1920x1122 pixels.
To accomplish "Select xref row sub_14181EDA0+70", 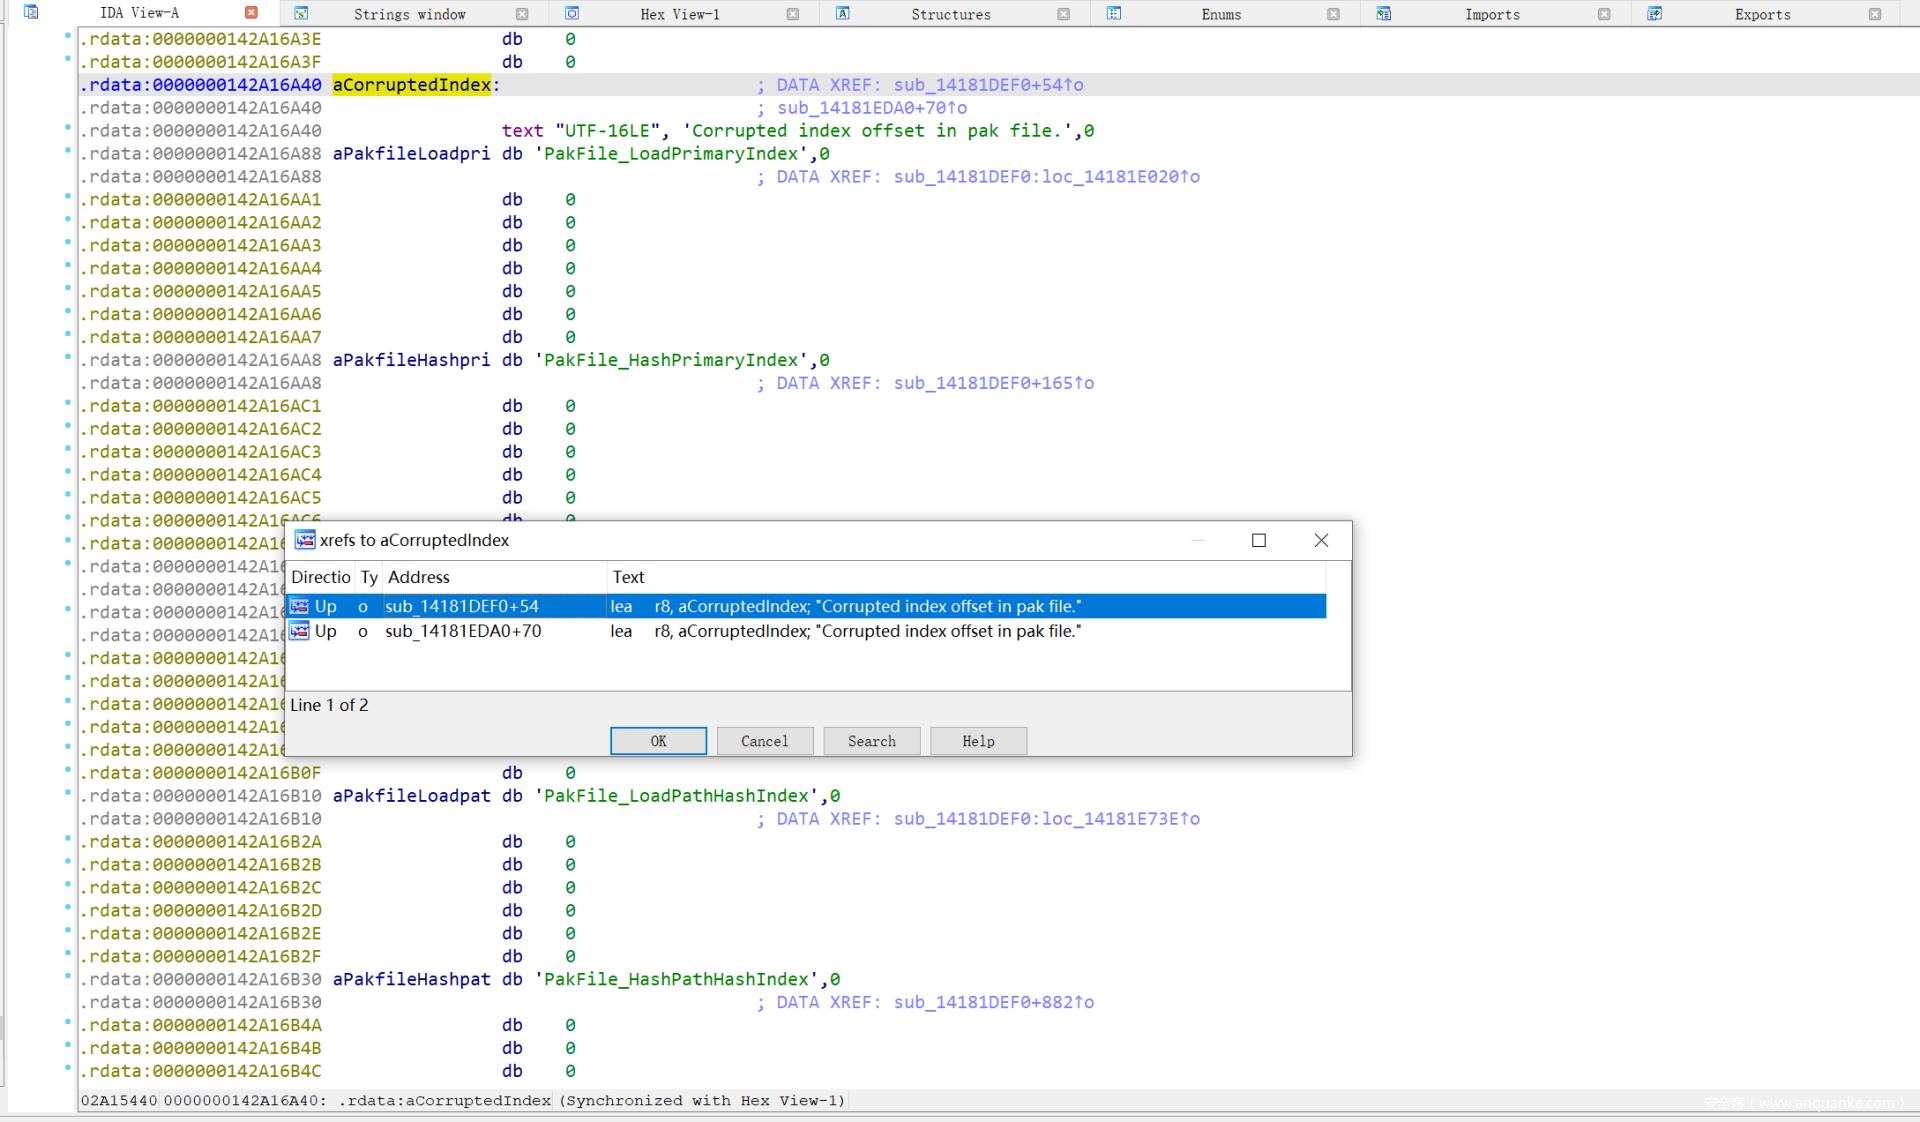I will 463,631.
